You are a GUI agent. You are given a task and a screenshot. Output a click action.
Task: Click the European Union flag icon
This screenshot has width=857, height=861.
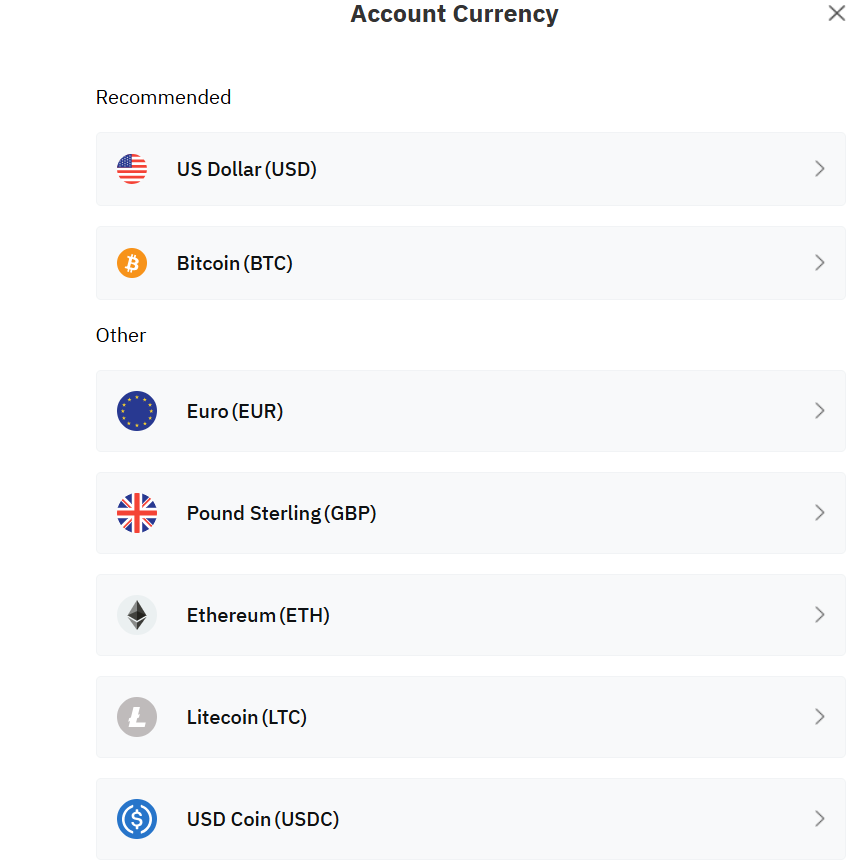(x=137, y=411)
